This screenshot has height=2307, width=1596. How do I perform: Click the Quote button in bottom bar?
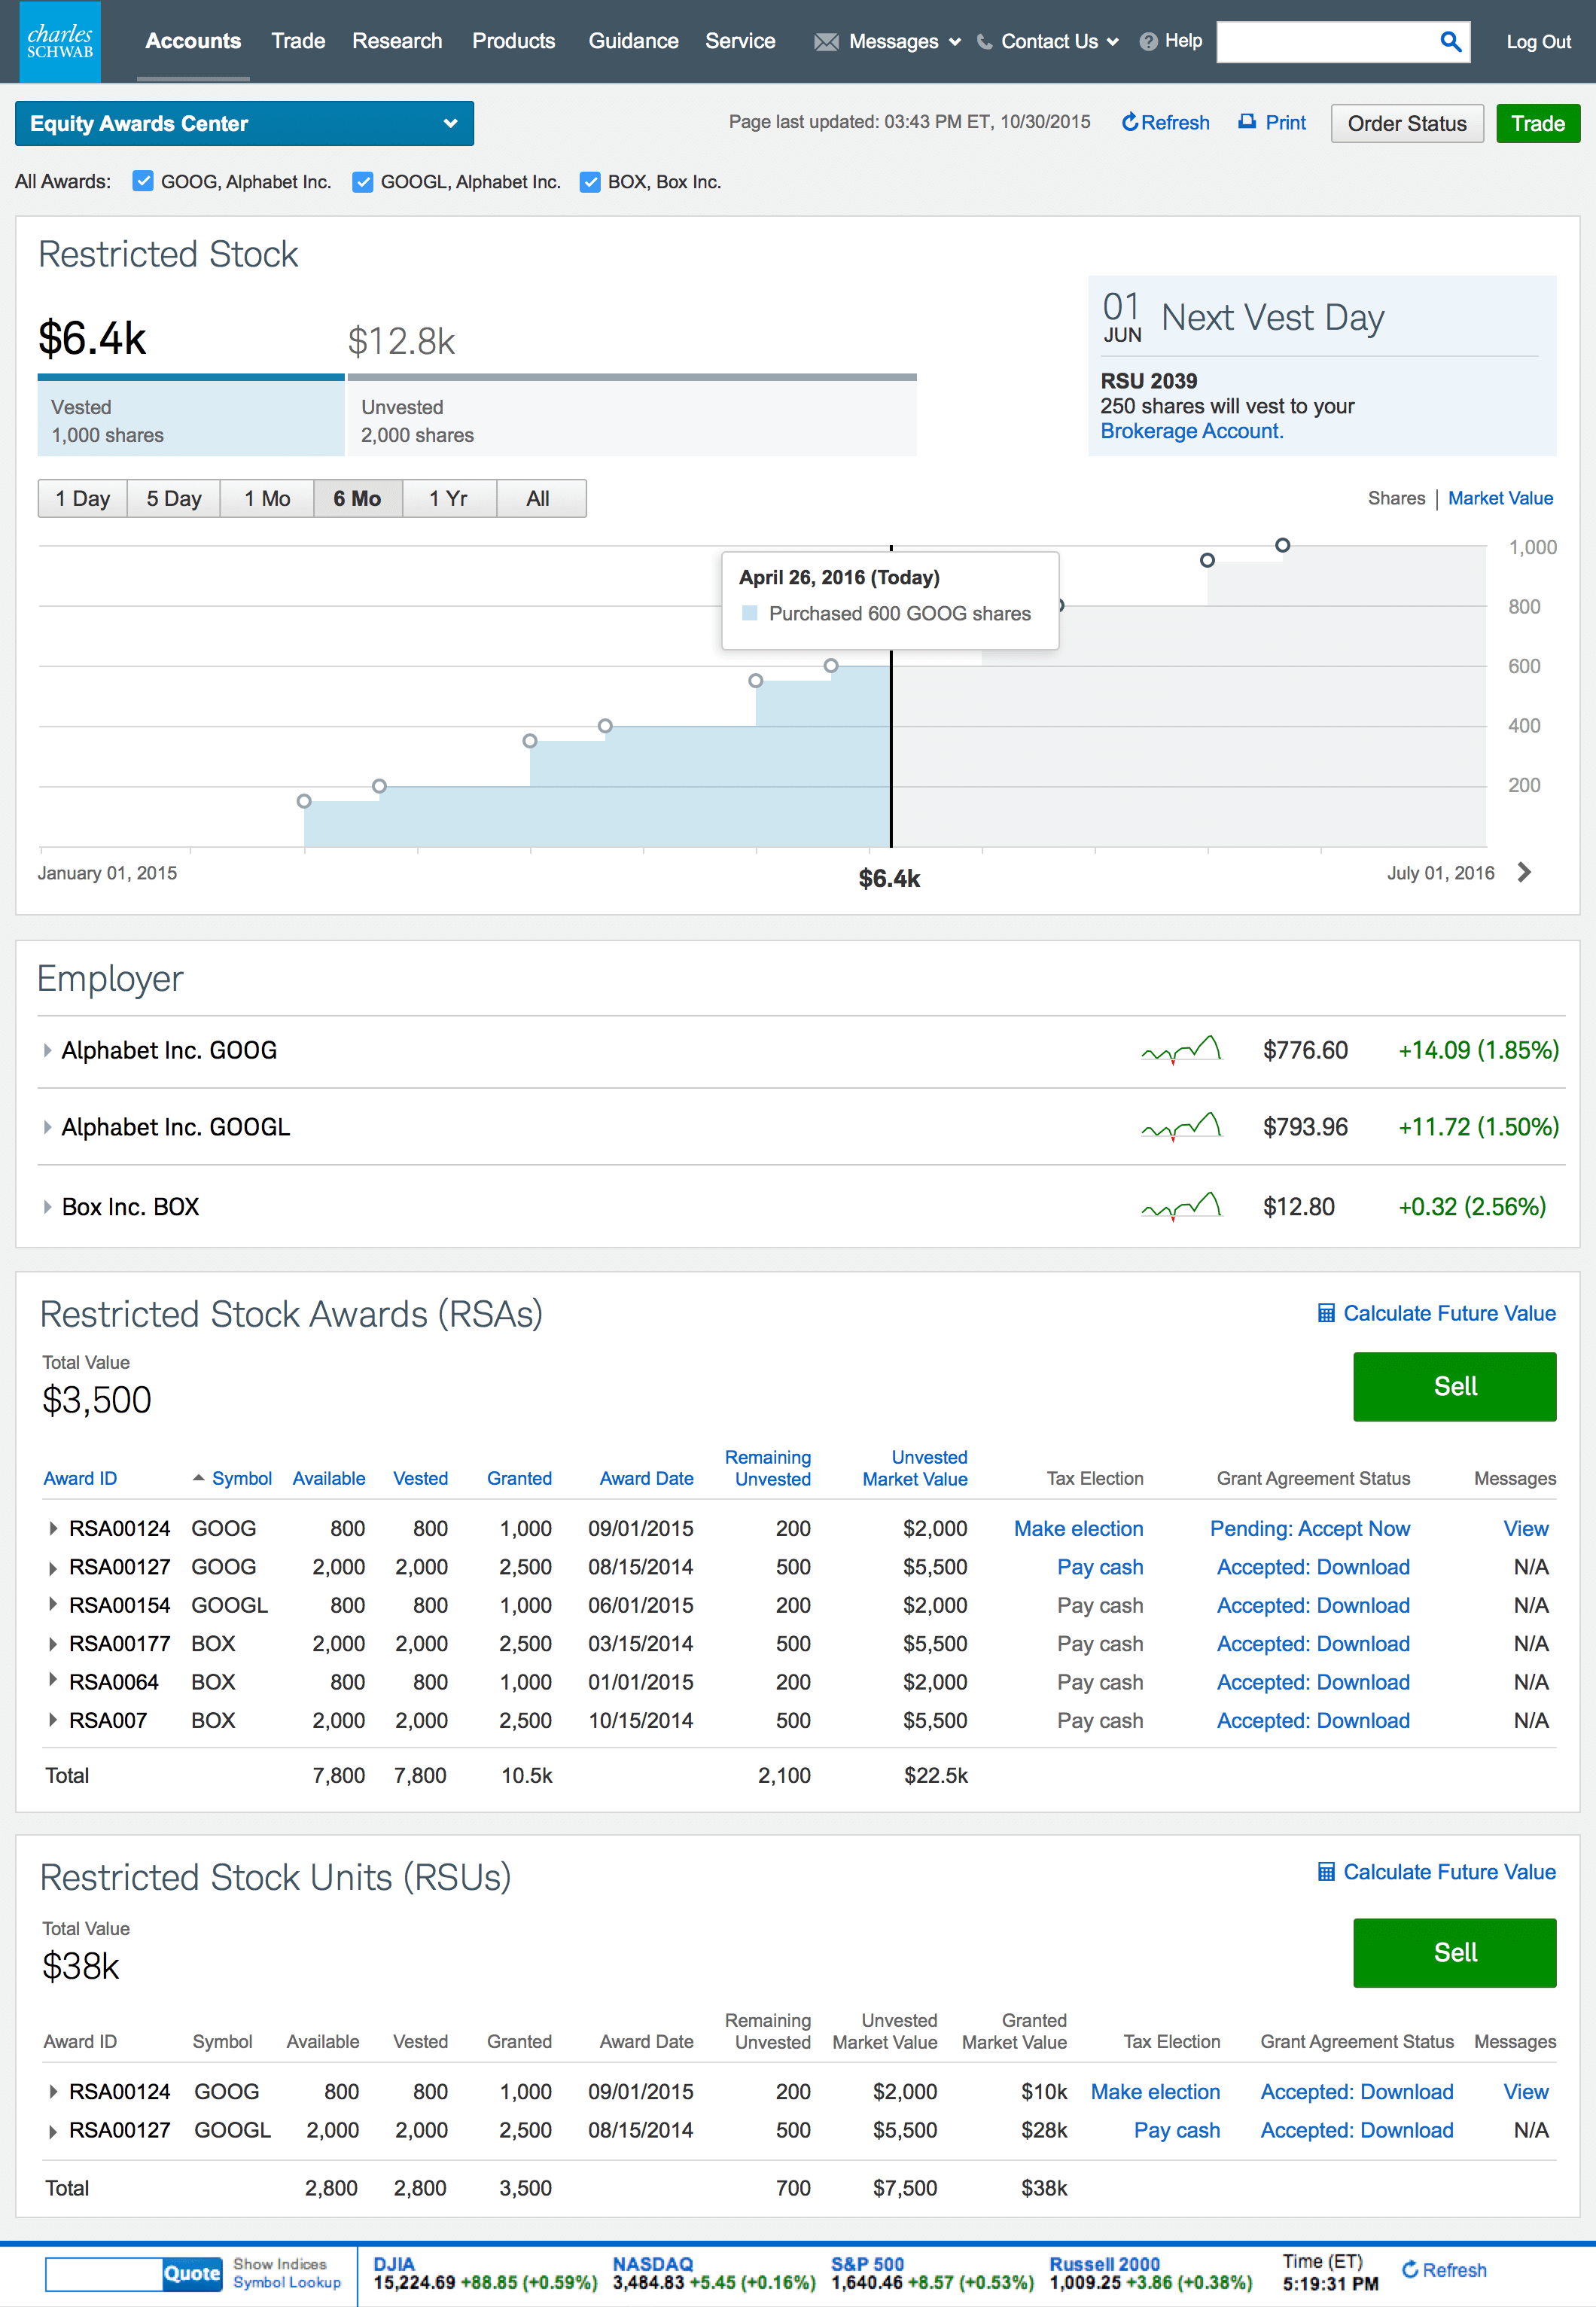[192, 2273]
